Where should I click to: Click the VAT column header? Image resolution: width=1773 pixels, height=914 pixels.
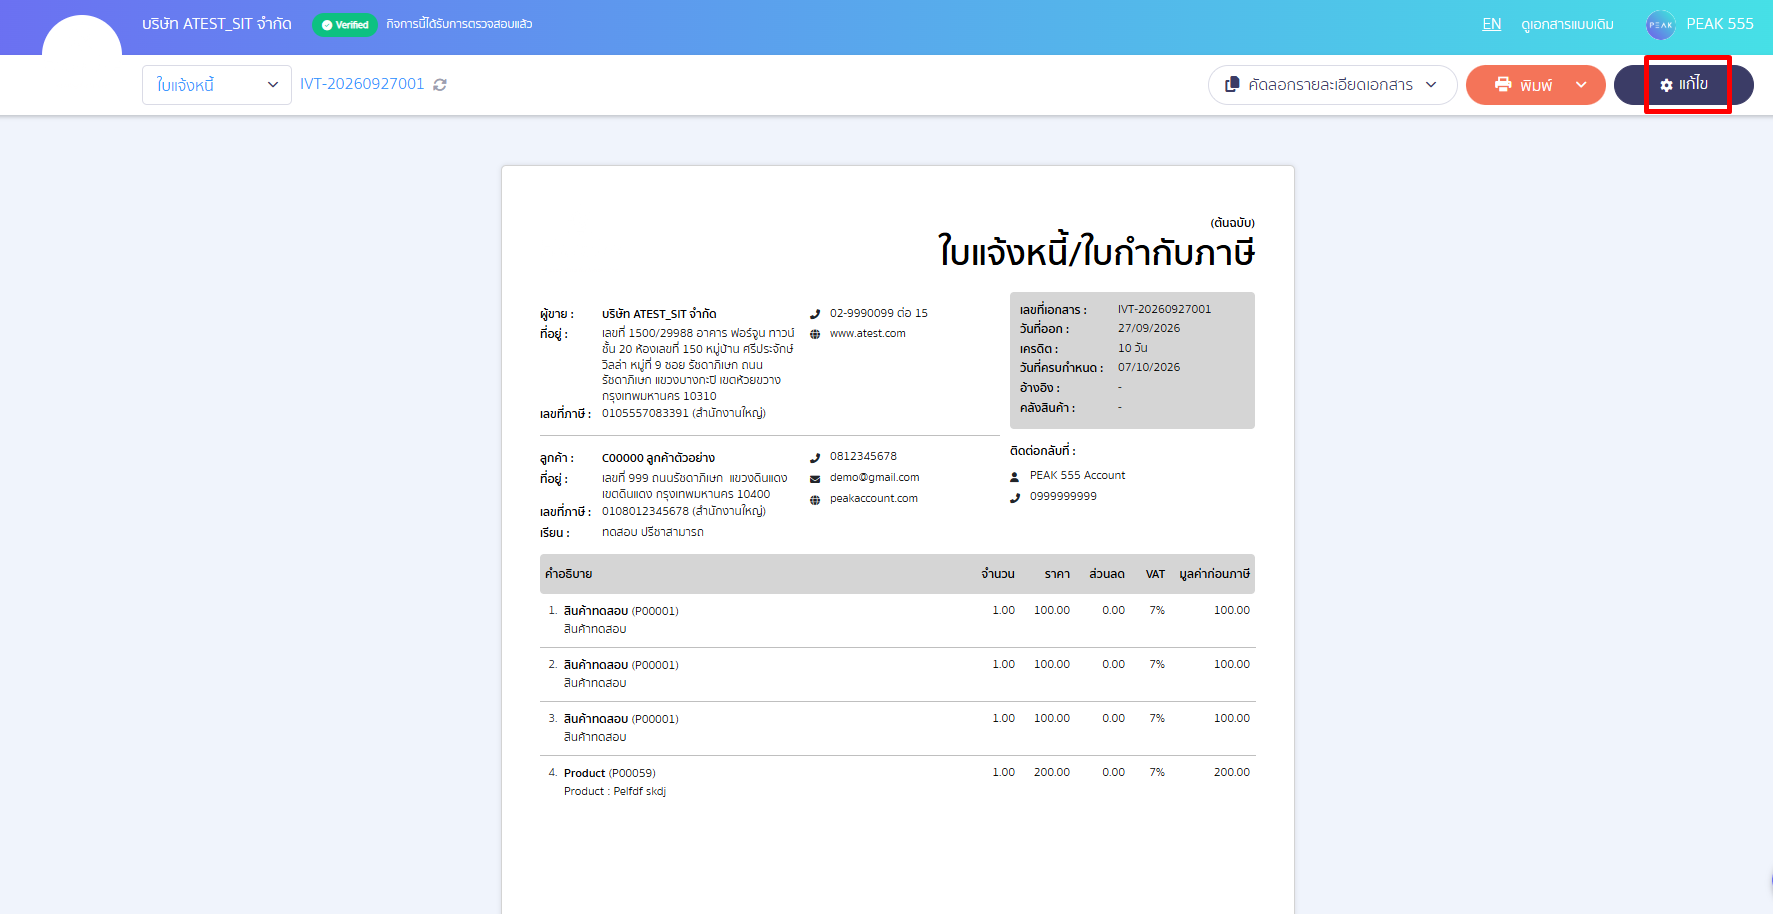coord(1155,574)
